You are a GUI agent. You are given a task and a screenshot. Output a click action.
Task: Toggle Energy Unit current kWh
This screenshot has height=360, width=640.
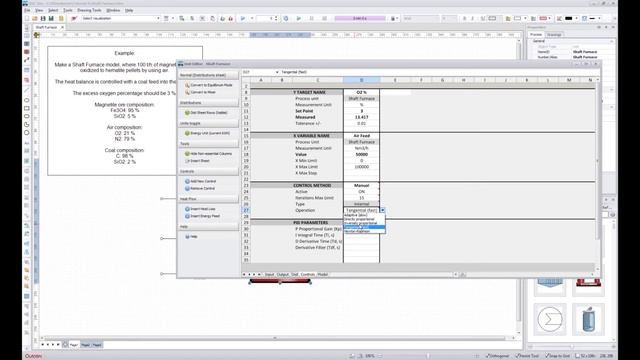(207, 133)
